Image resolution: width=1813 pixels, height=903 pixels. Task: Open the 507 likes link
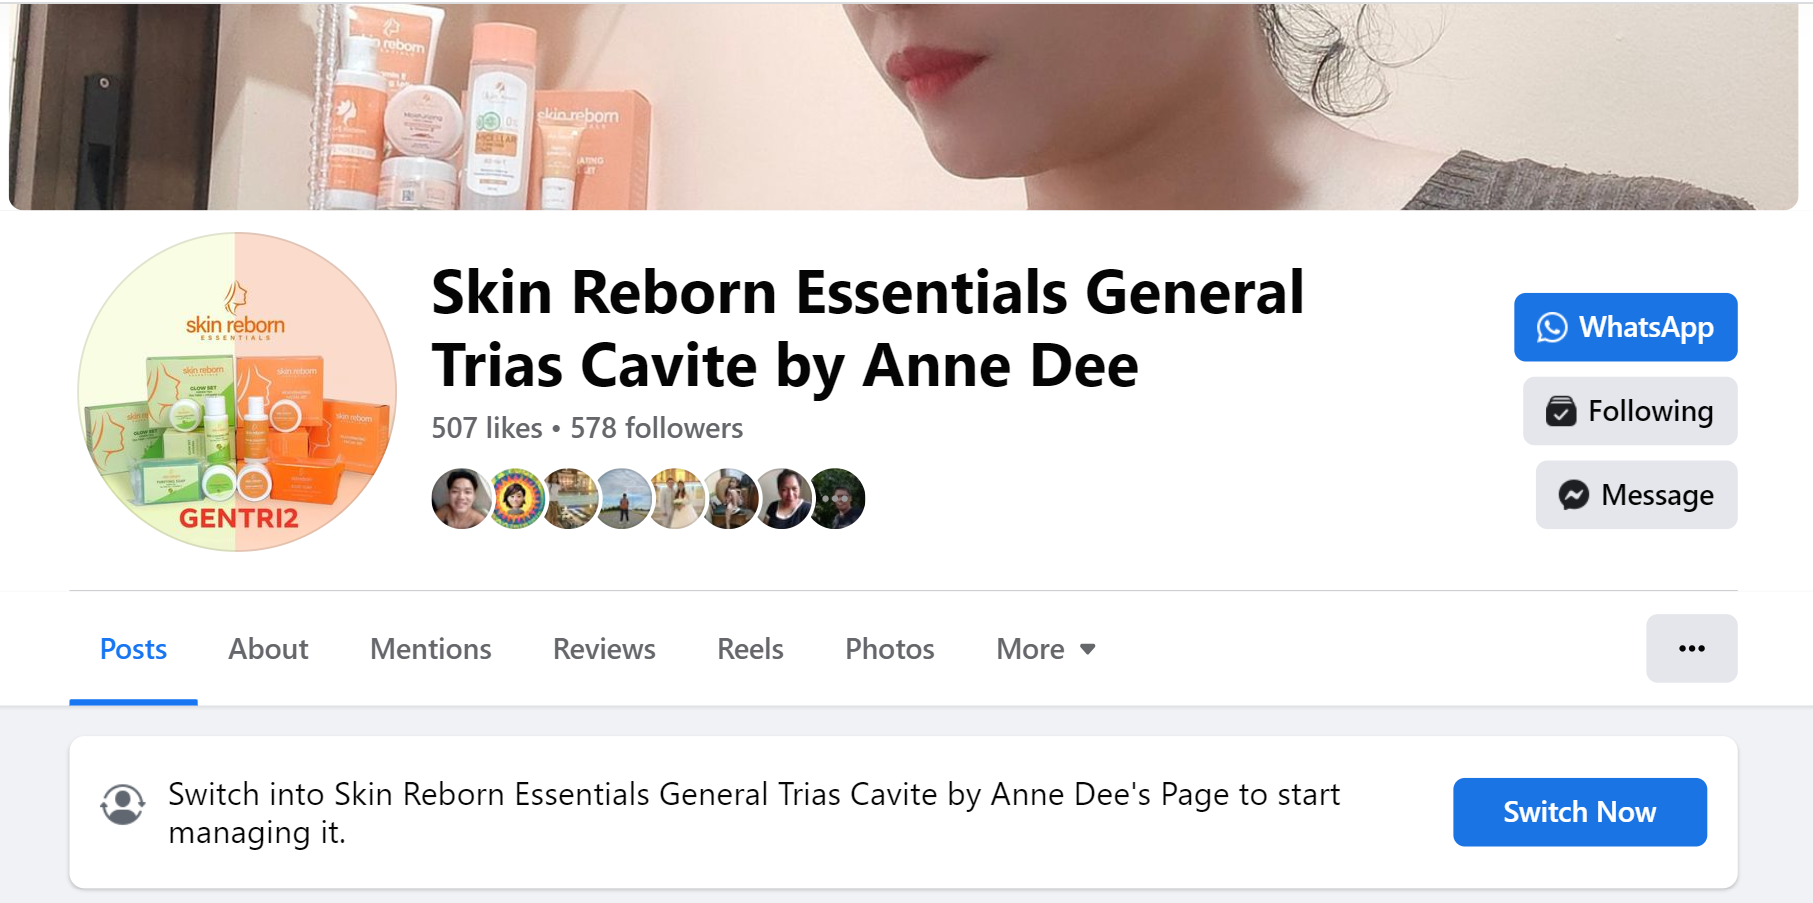click(487, 428)
